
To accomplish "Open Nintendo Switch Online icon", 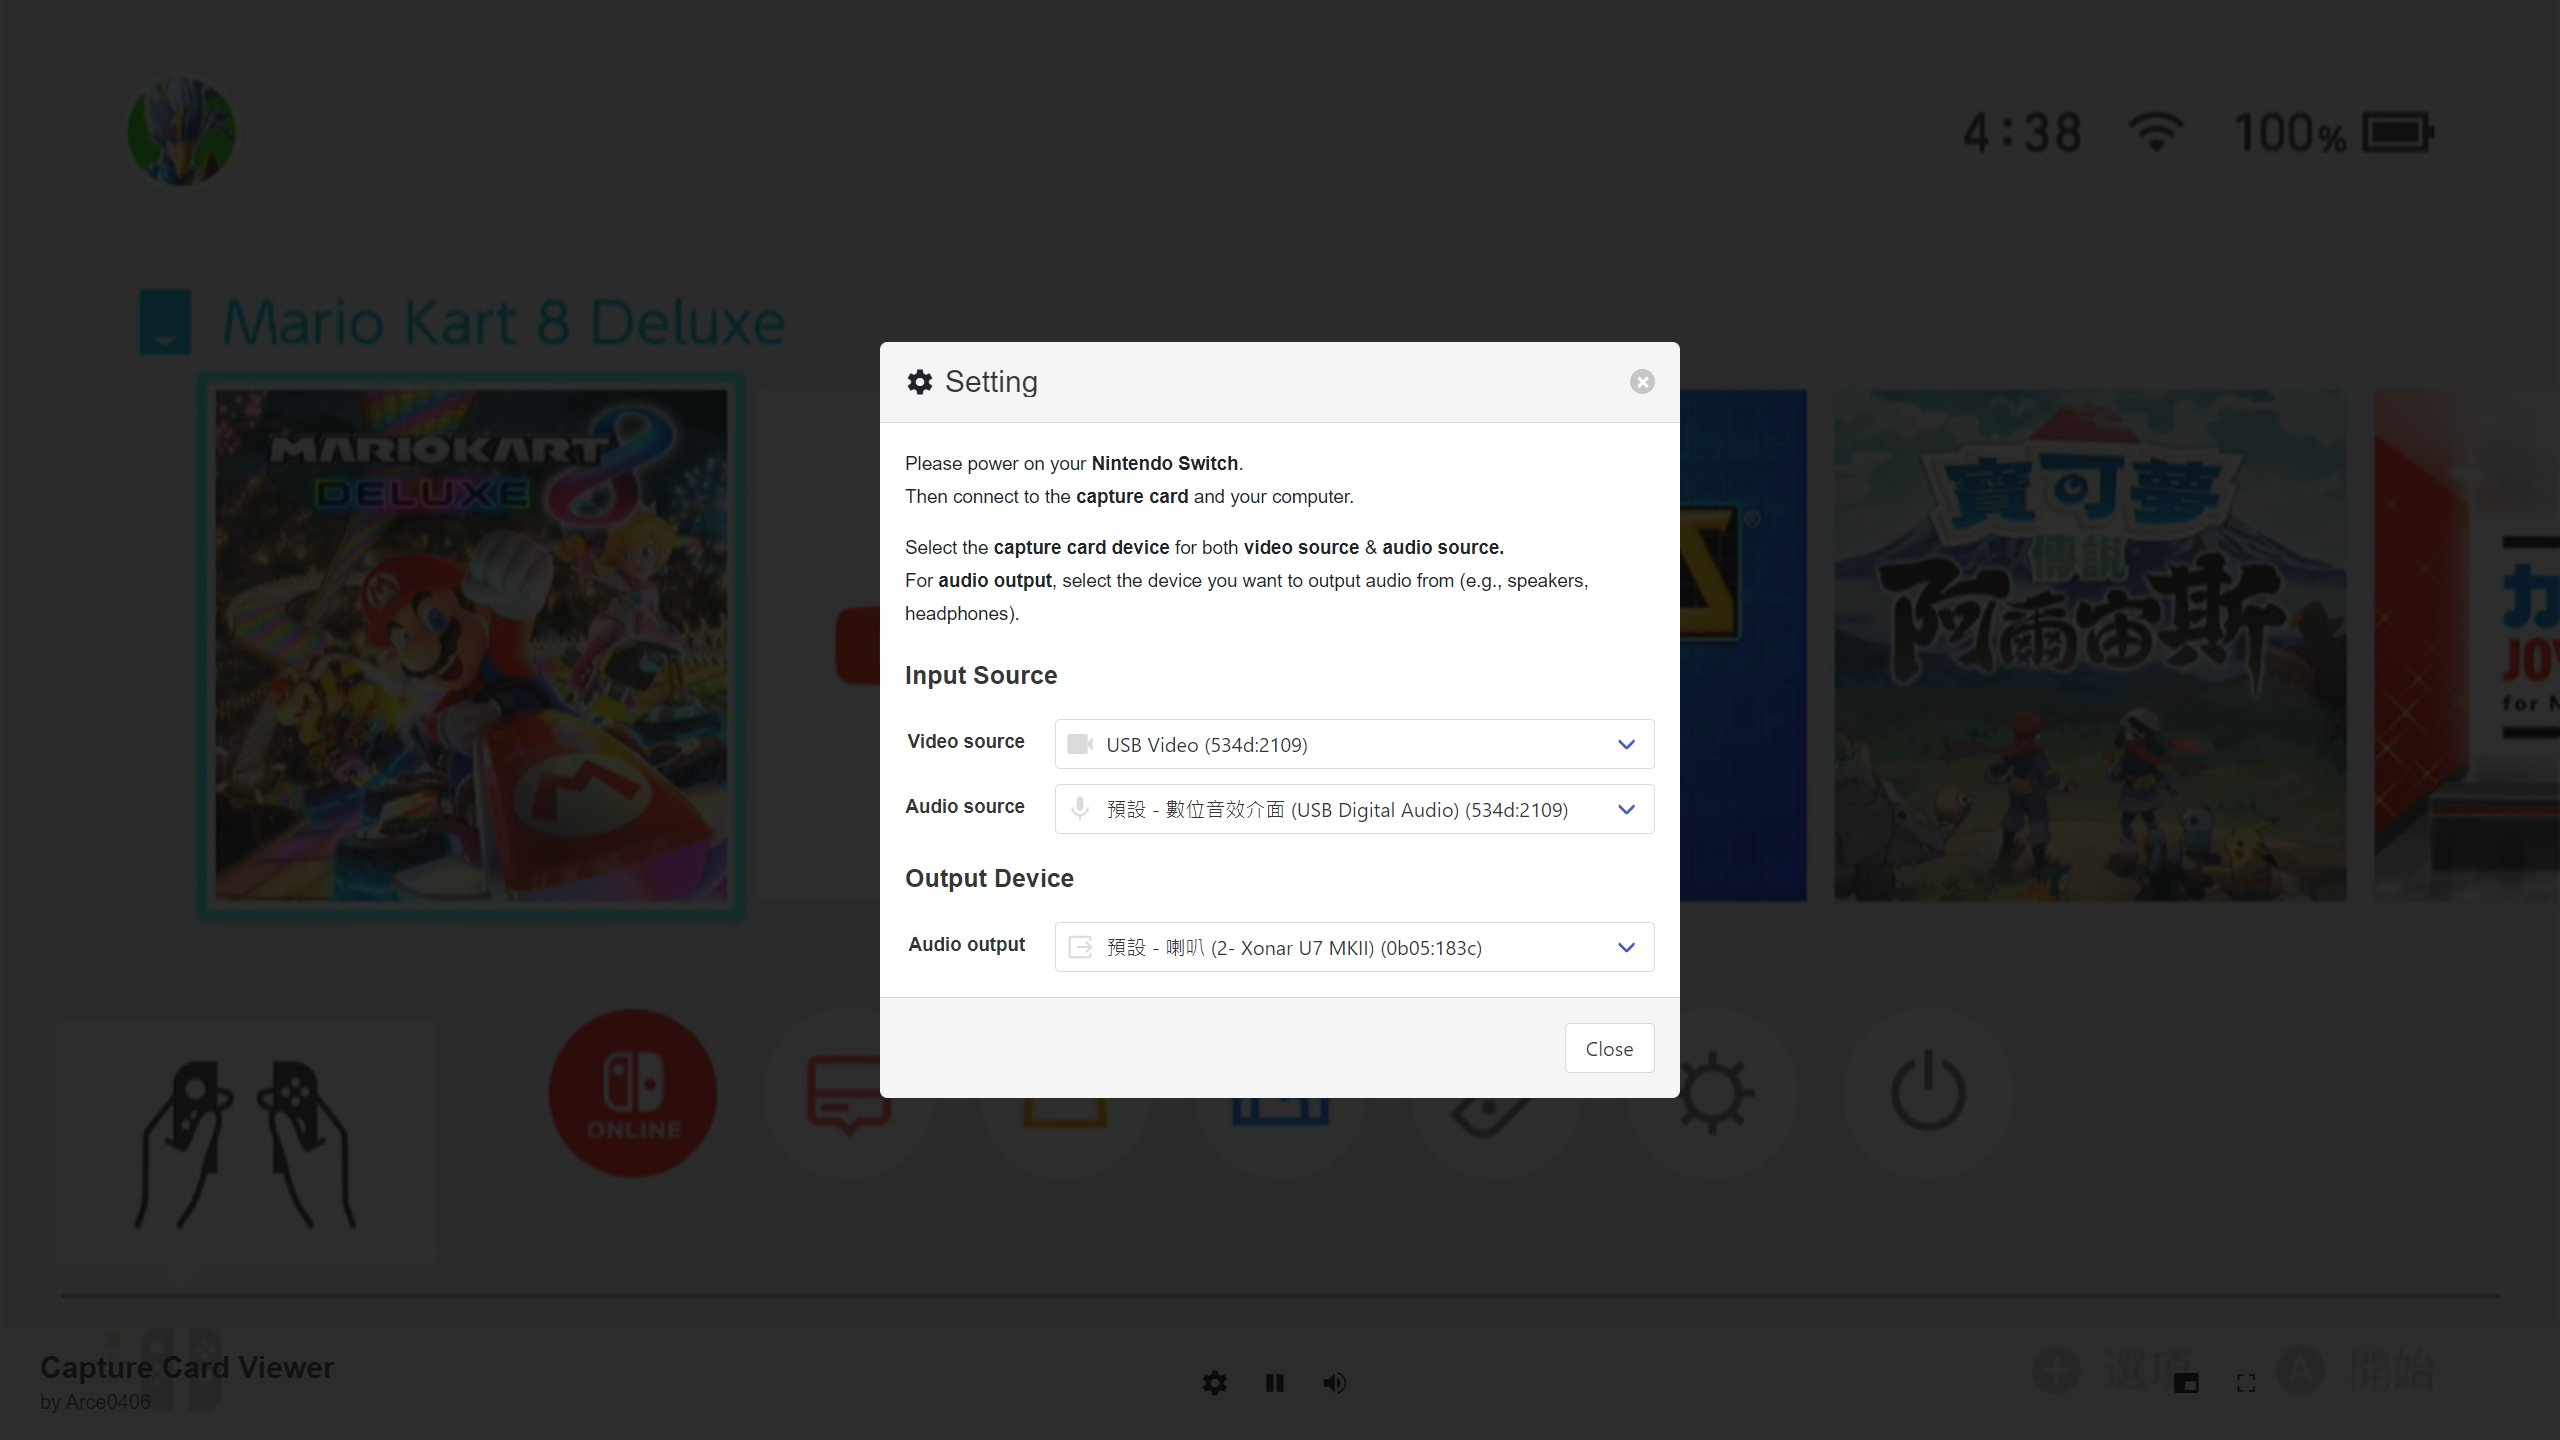I will point(632,1093).
